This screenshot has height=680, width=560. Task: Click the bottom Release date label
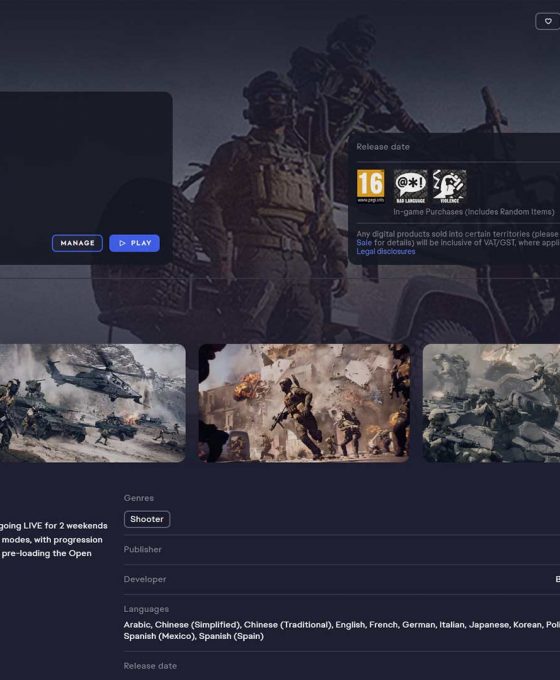coord(150,666)
